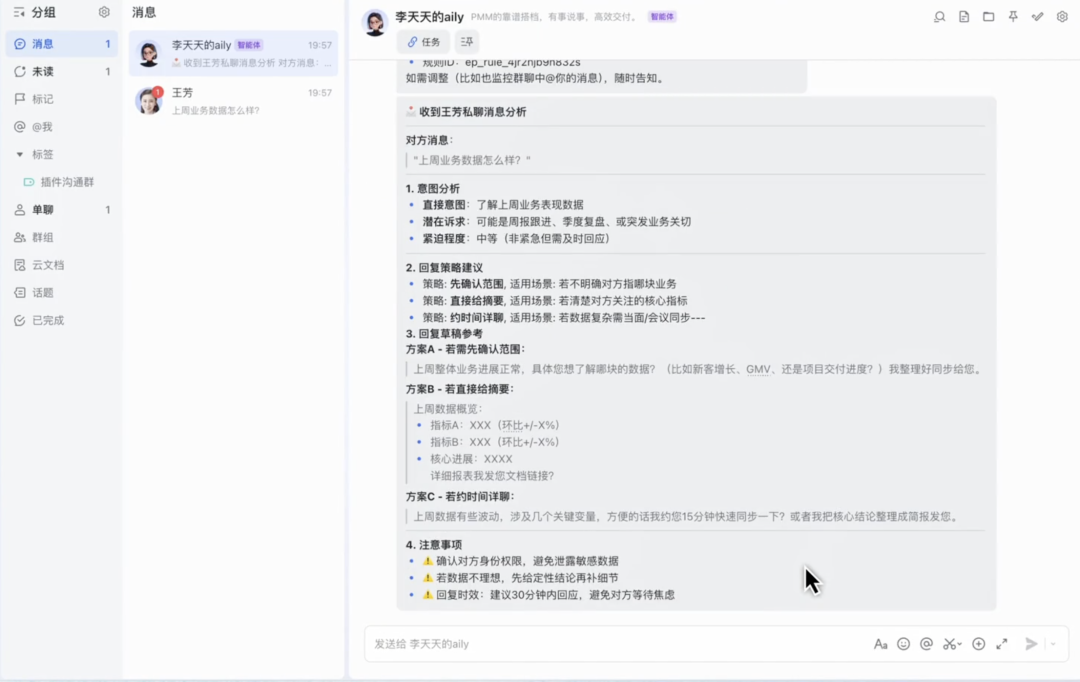Open chat settings gear in top-right
The height and width of the screenshot is (682, 1080).
pos(1062,17)
